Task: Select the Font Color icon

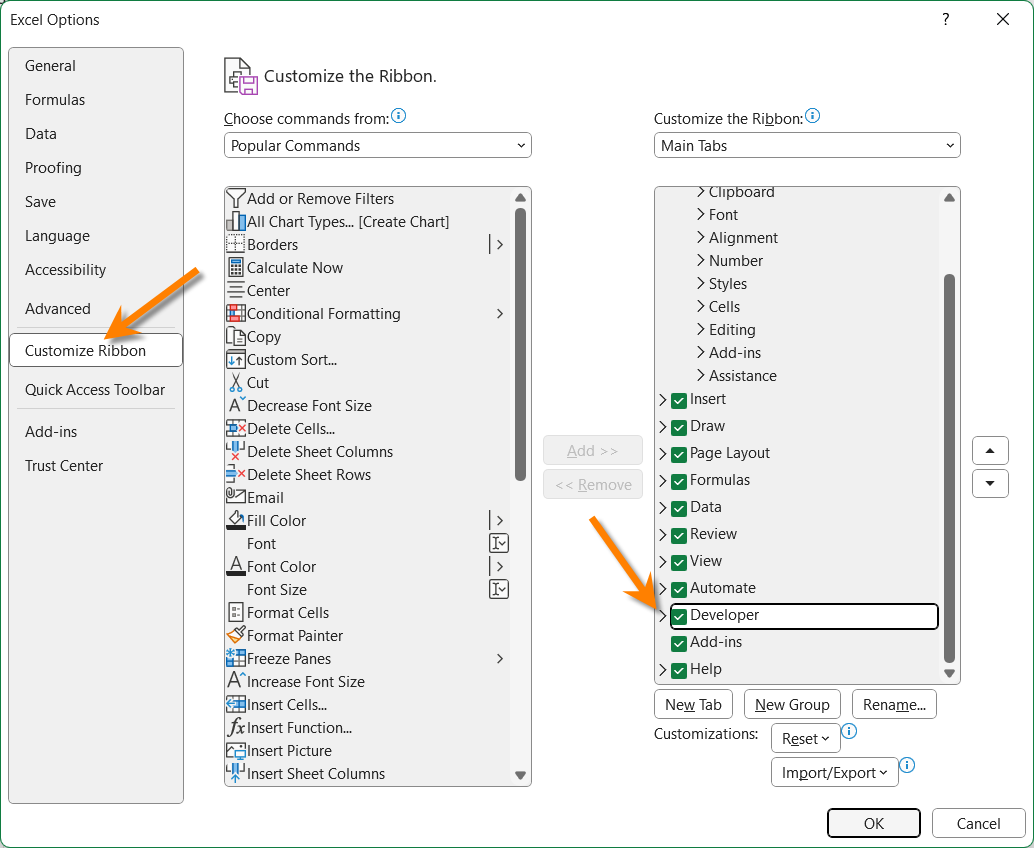Action: (x=235, y=566)
